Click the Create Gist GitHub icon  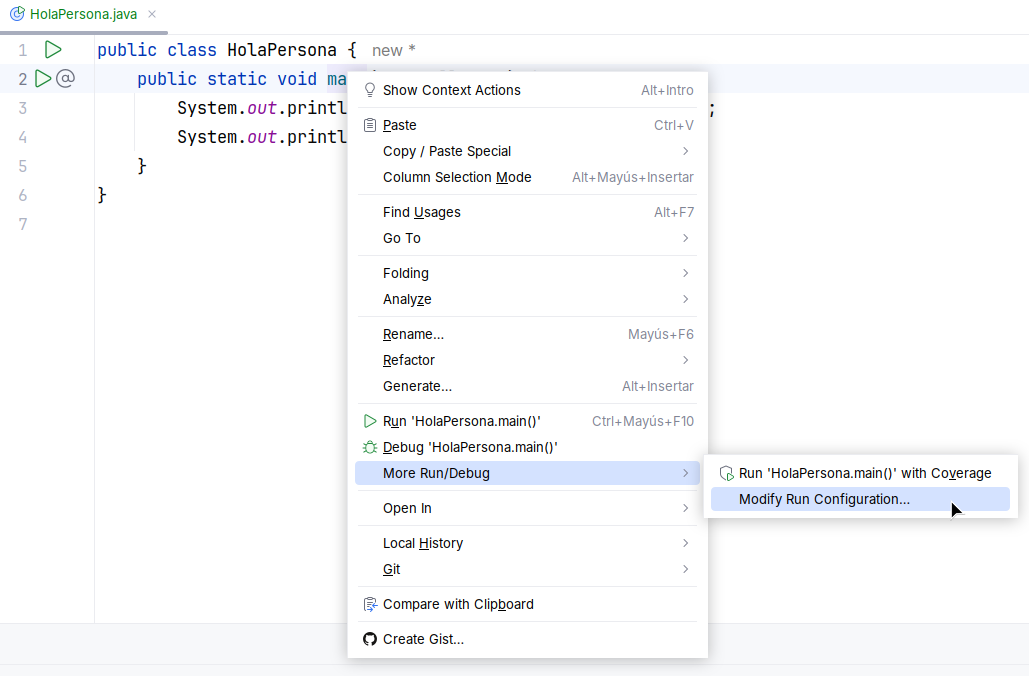tap(370, 639)
